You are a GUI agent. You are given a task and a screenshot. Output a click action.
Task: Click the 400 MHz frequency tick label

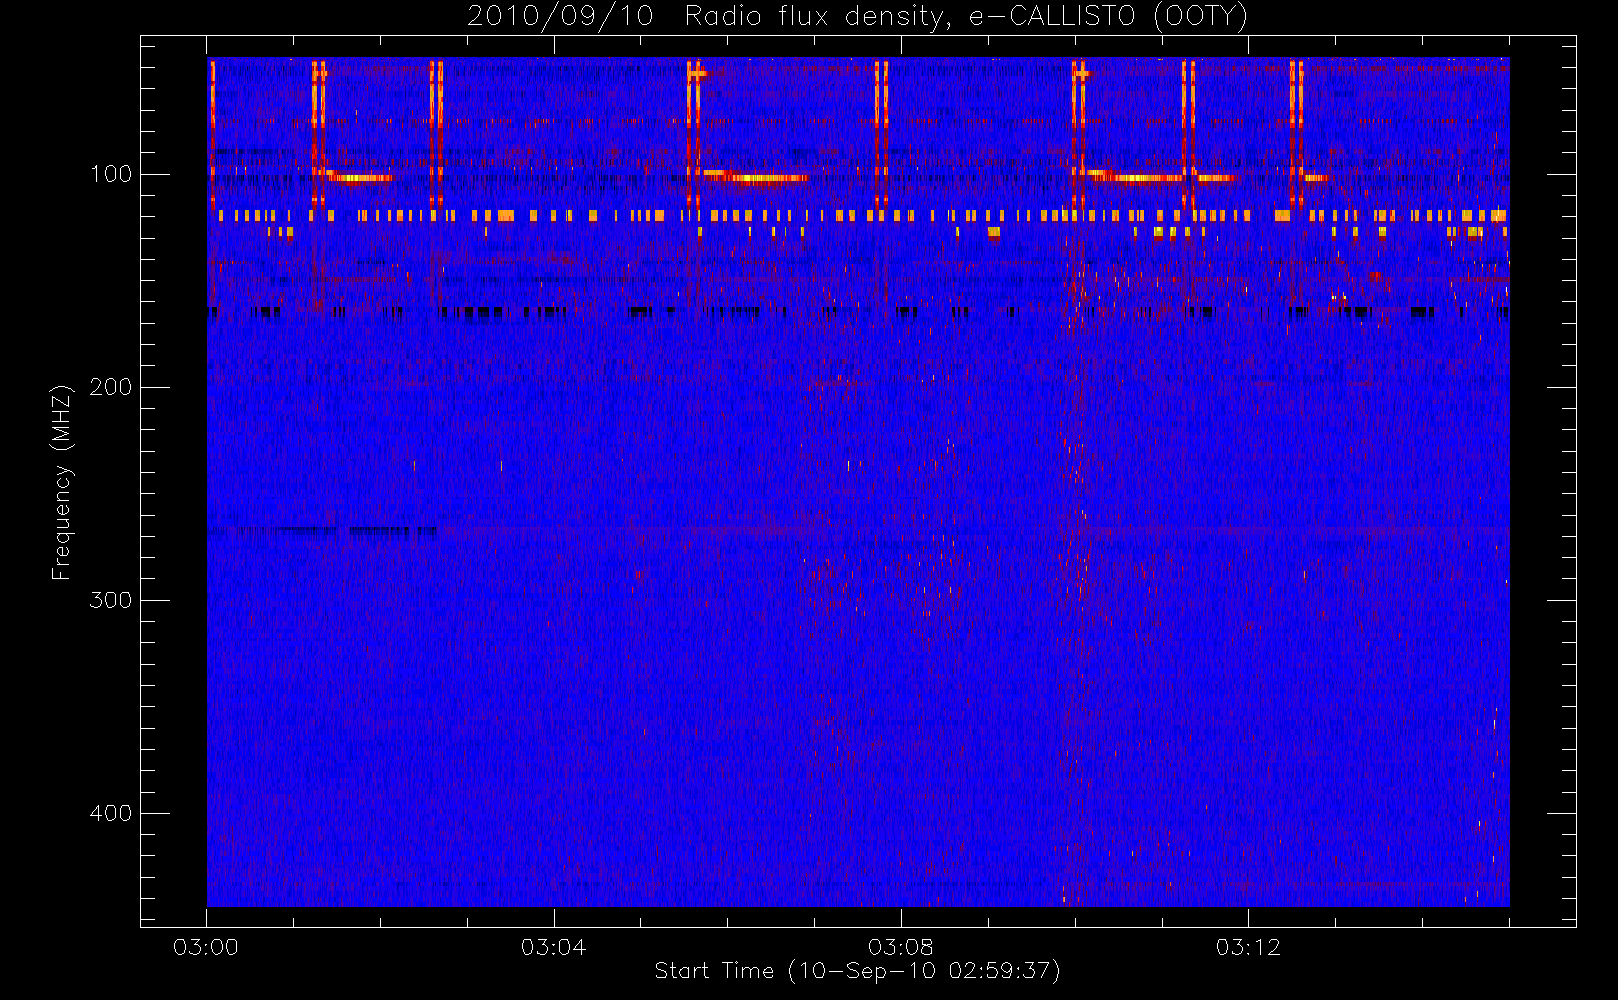tap(111, 813)
